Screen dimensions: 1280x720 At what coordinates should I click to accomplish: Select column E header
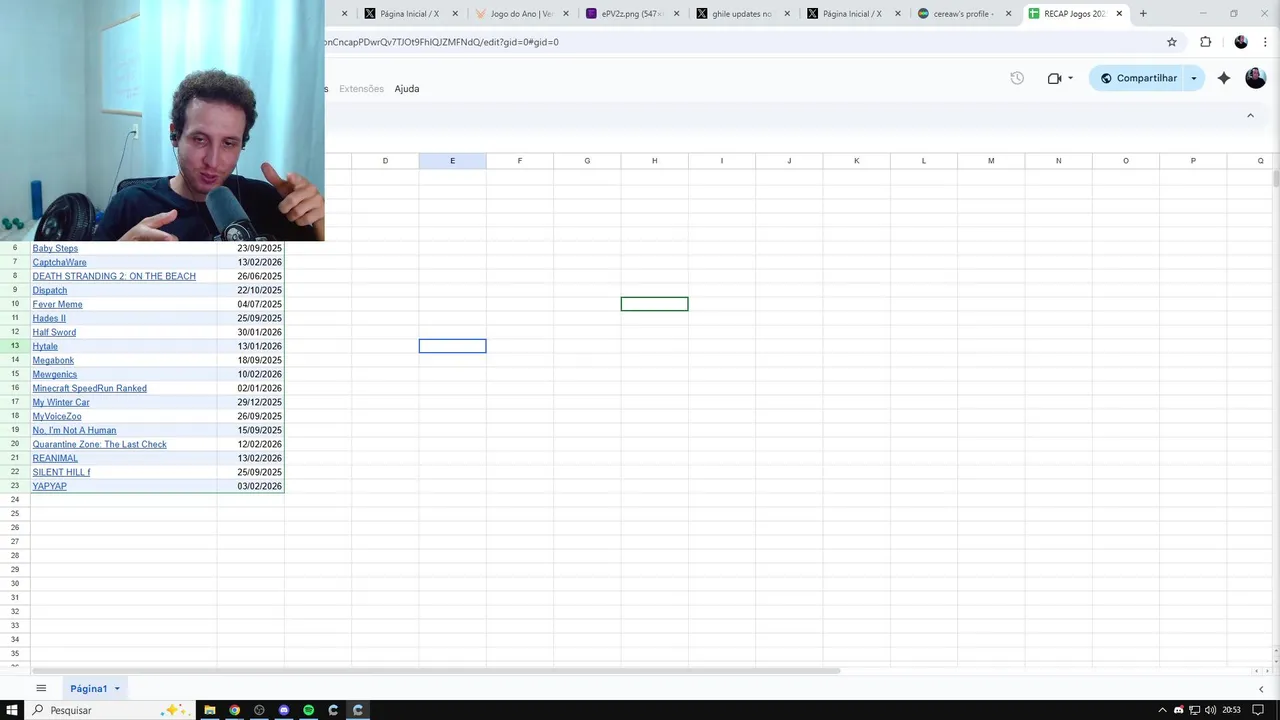point(452,161)
